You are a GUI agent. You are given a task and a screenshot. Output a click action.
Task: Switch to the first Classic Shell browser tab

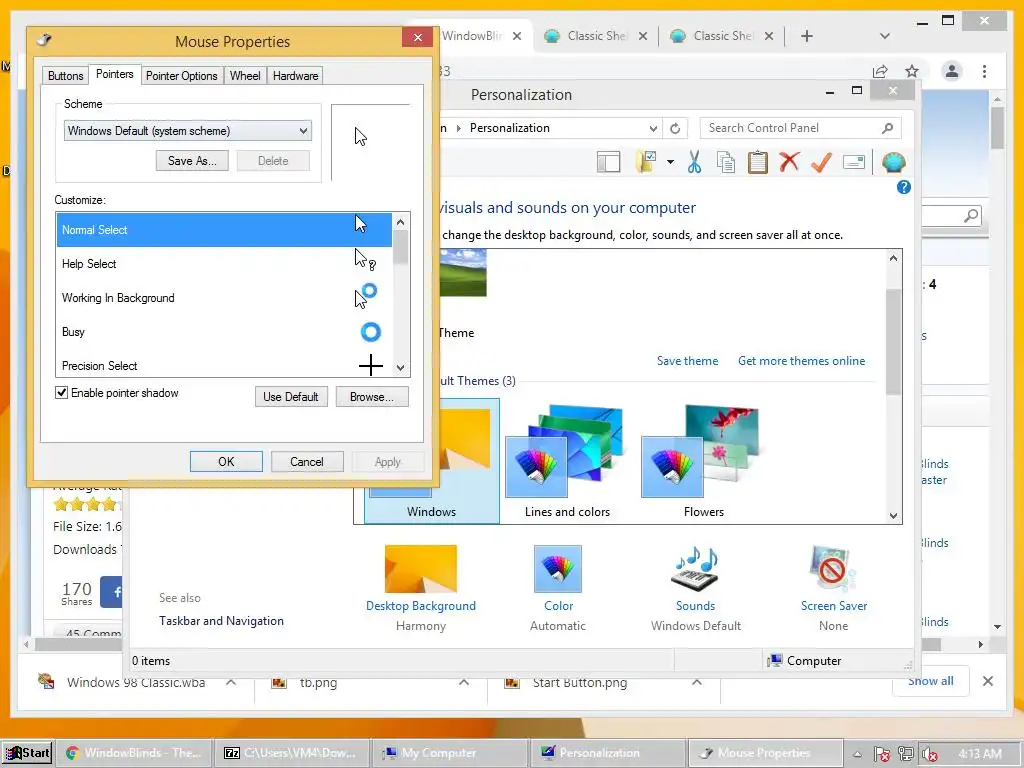pyautogui.click(x=596, y=36)
